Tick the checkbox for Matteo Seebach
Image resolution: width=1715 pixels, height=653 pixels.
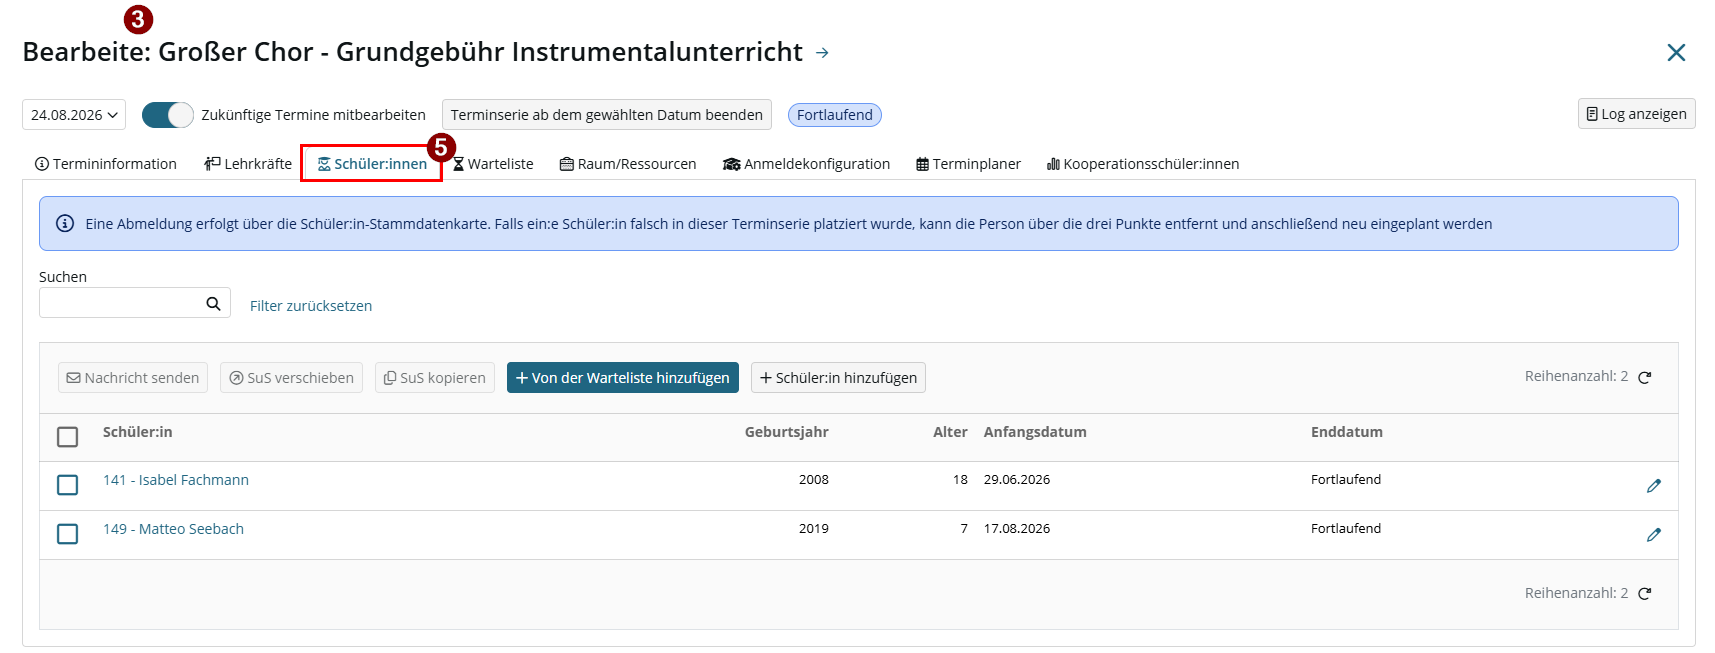[x=68, y=534]
